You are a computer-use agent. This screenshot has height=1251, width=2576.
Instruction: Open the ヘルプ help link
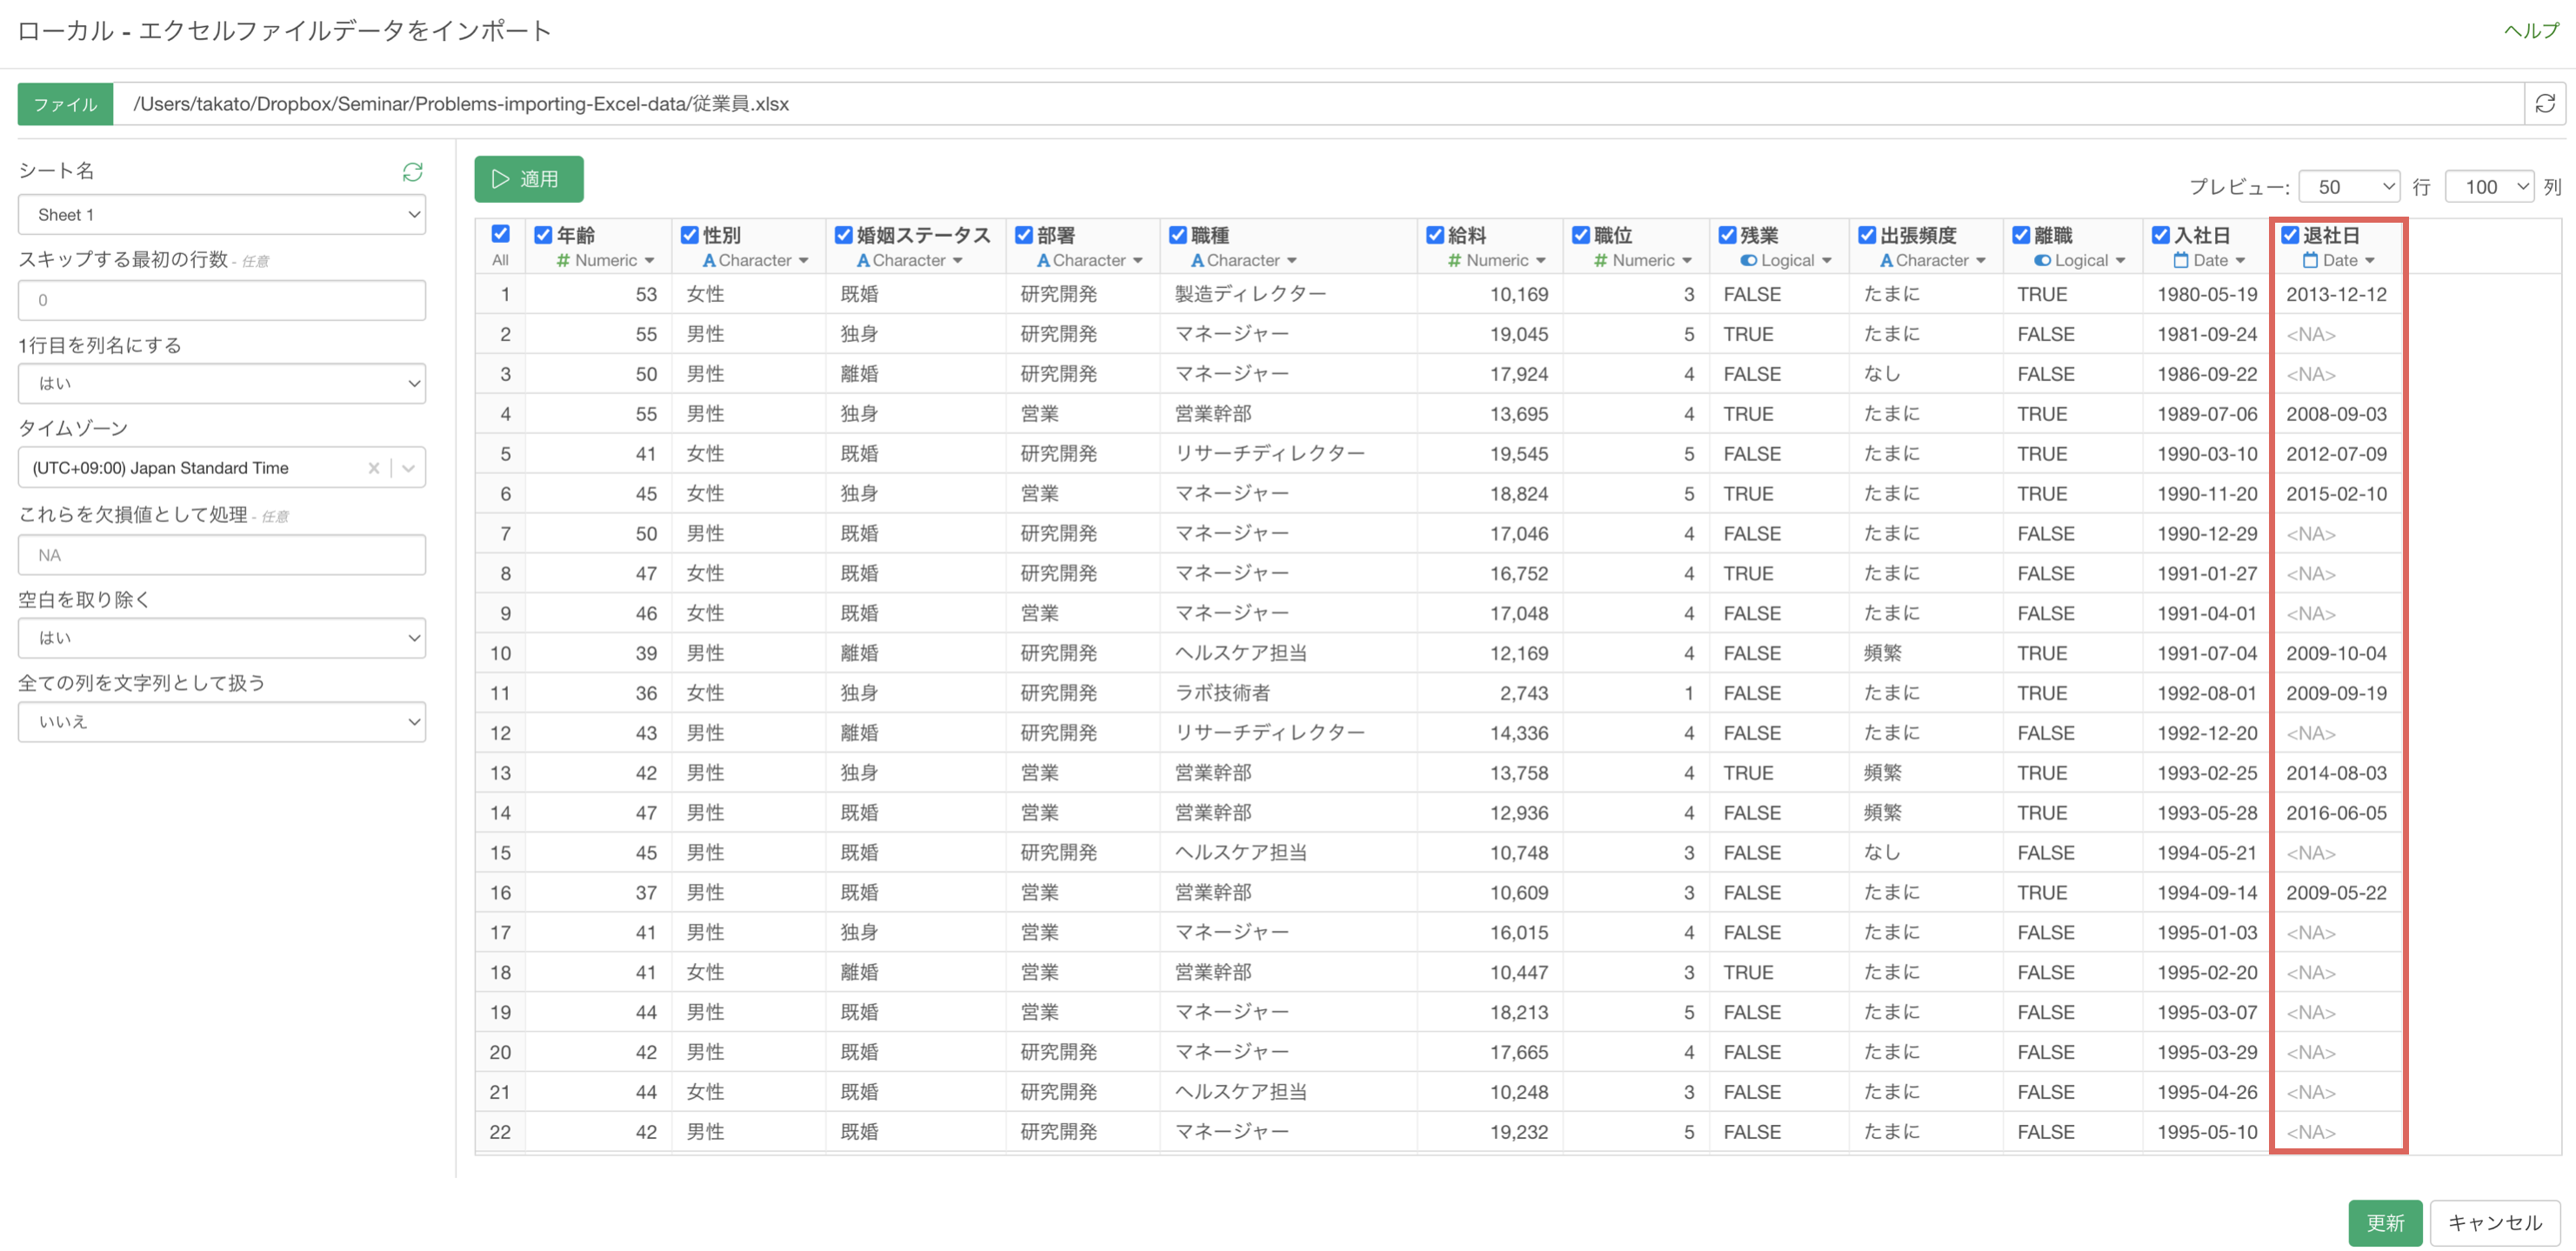coord(2530,31)
